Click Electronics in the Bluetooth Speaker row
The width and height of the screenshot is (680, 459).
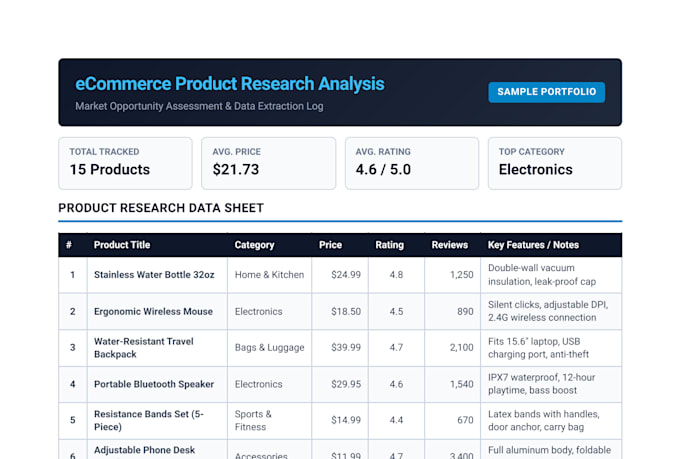[x=269, y=384]
